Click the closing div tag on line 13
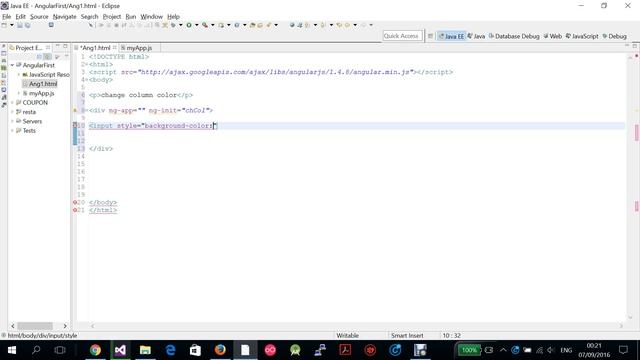The height and width of the screenshot is (360, 640). tap(101, 149)
